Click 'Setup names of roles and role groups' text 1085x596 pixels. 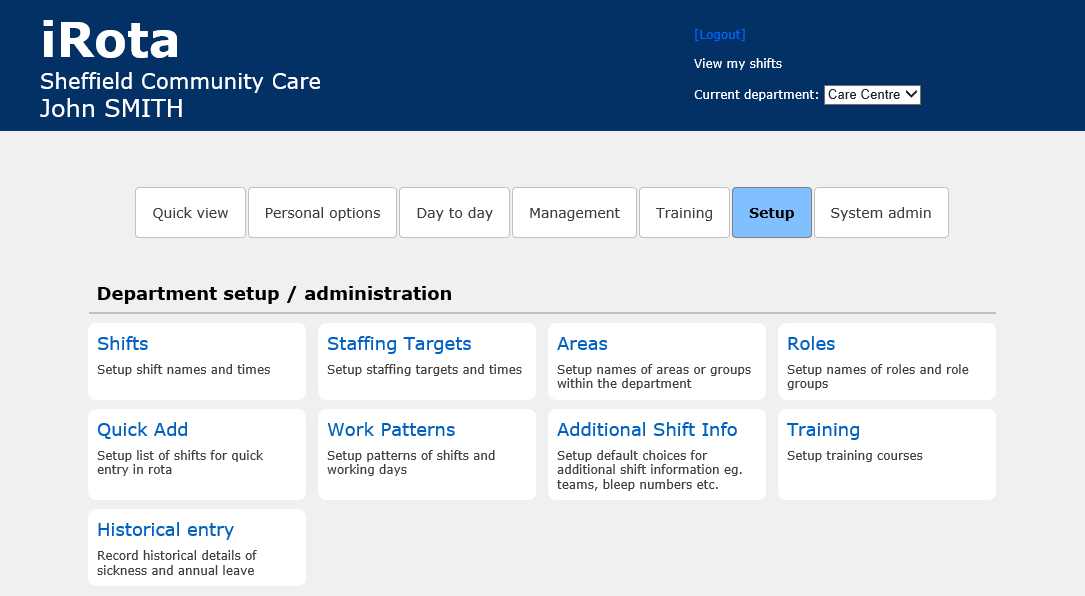click(x=877, y=377)
